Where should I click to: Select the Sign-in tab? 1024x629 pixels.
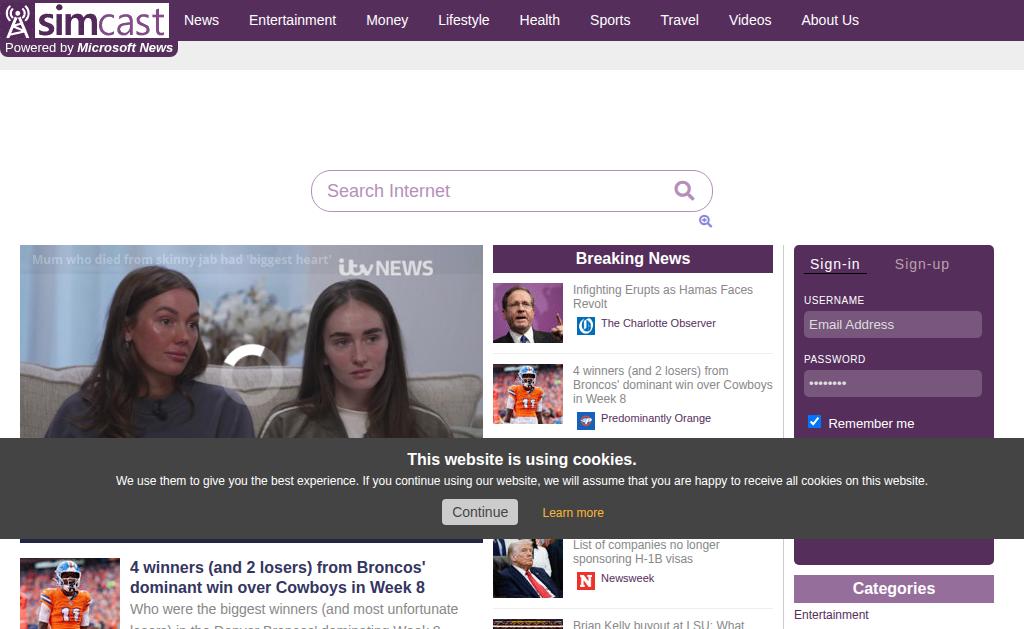[834, 264]
